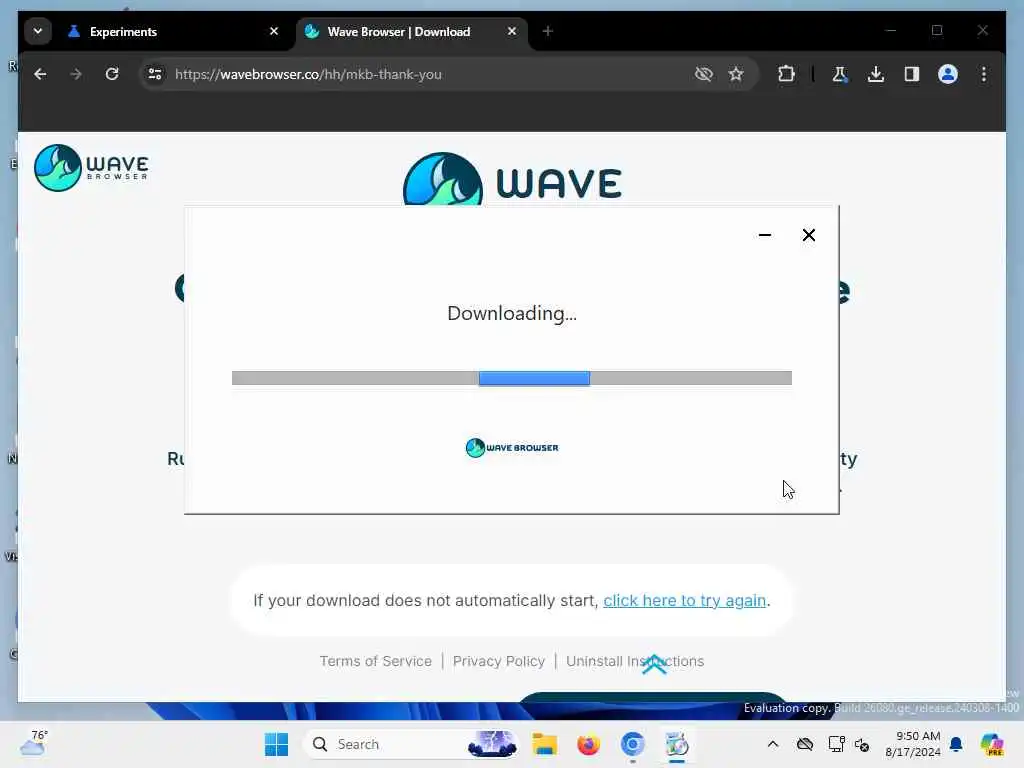
Task: Launch Copilot preview from the taskbar
Action: (992, 744)
